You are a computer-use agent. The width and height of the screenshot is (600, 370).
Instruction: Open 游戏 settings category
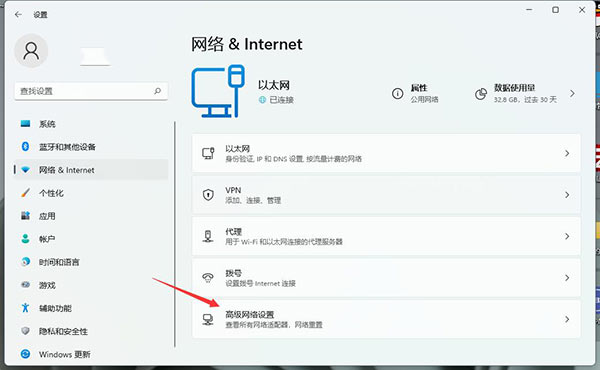[x=91, y=285]
